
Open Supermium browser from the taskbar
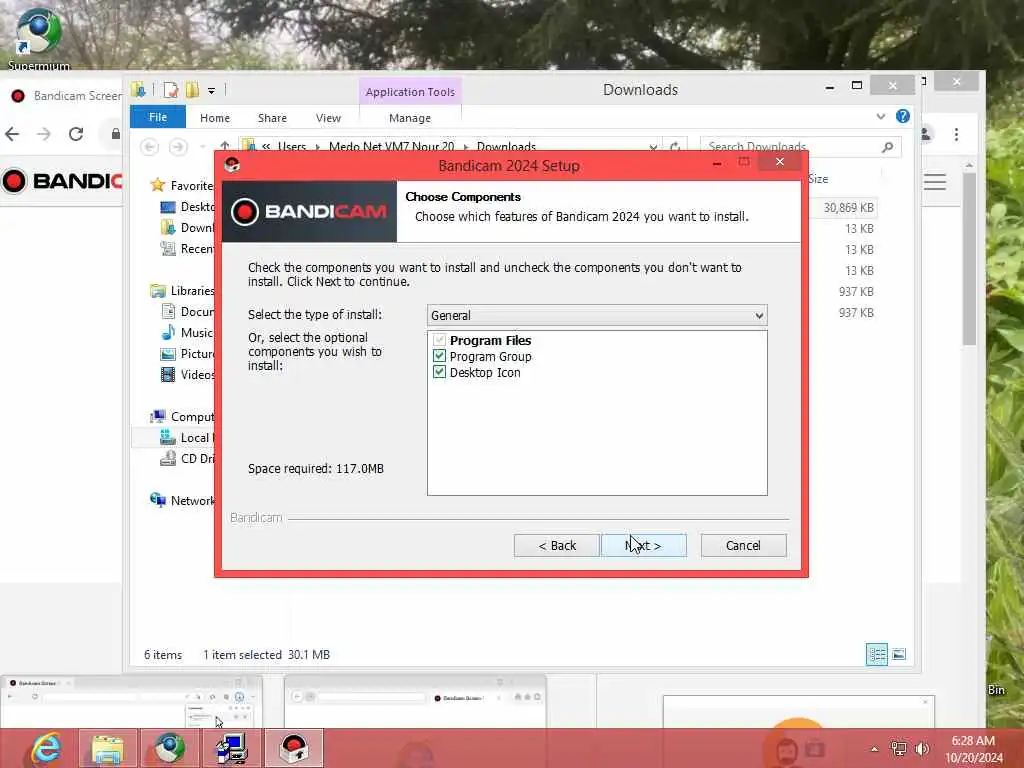pyautogui.click(x=170, y=748)
